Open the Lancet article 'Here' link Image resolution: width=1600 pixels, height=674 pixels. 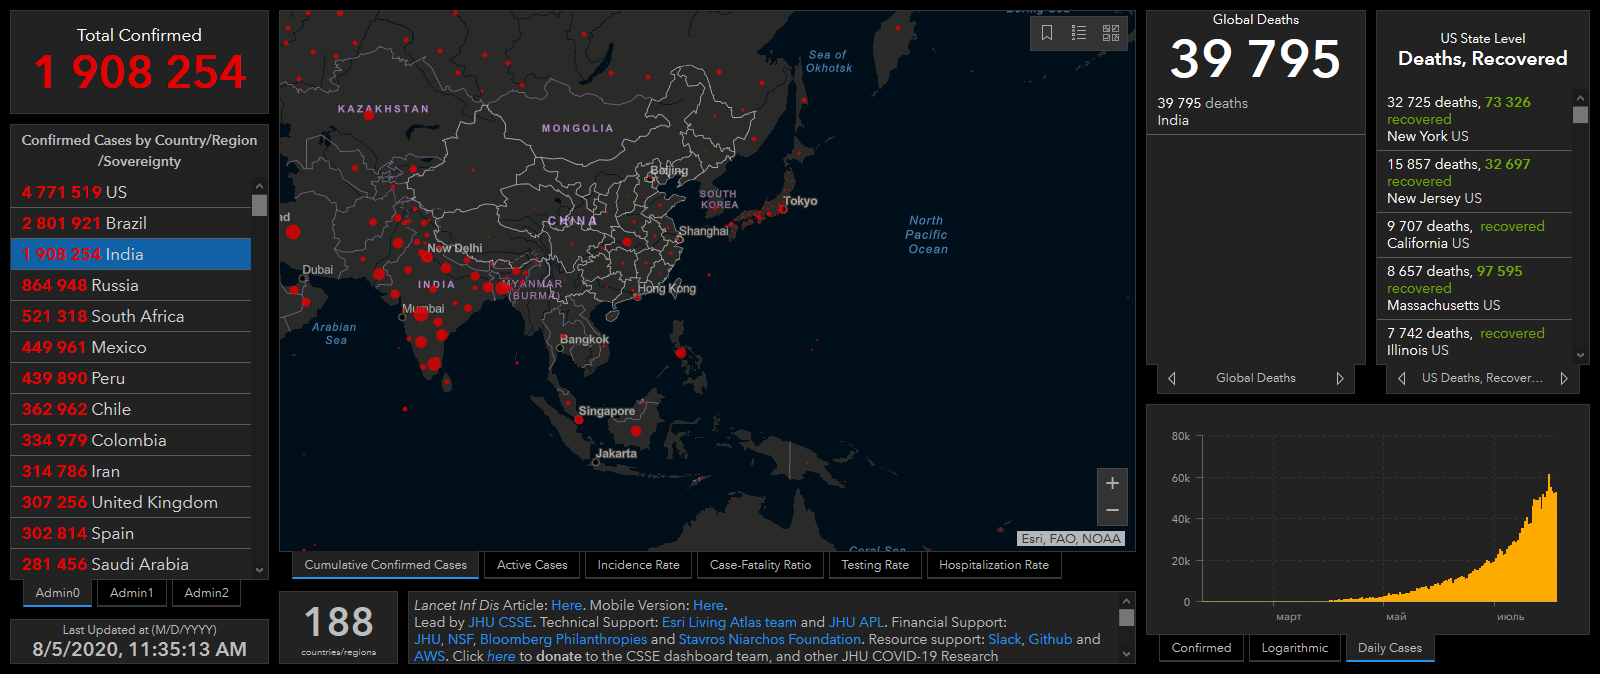coord(566,605)
